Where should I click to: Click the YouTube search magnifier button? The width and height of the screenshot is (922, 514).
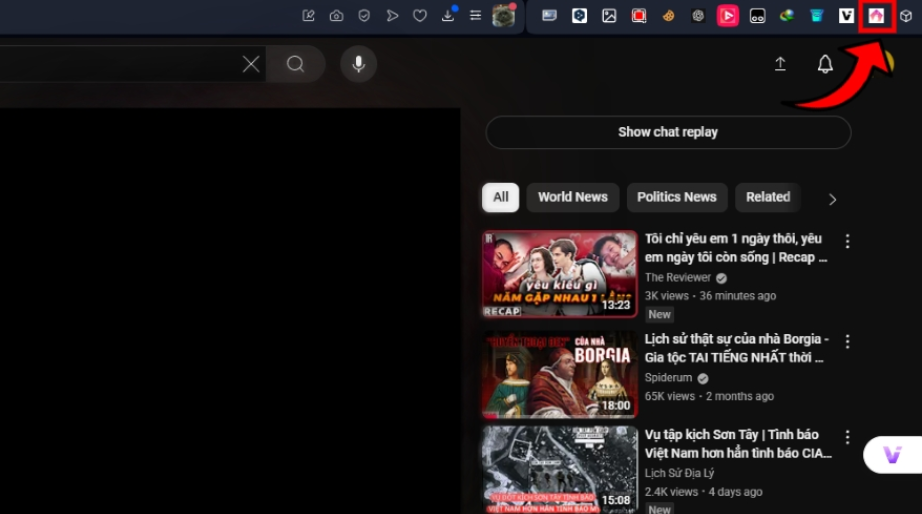295,64
